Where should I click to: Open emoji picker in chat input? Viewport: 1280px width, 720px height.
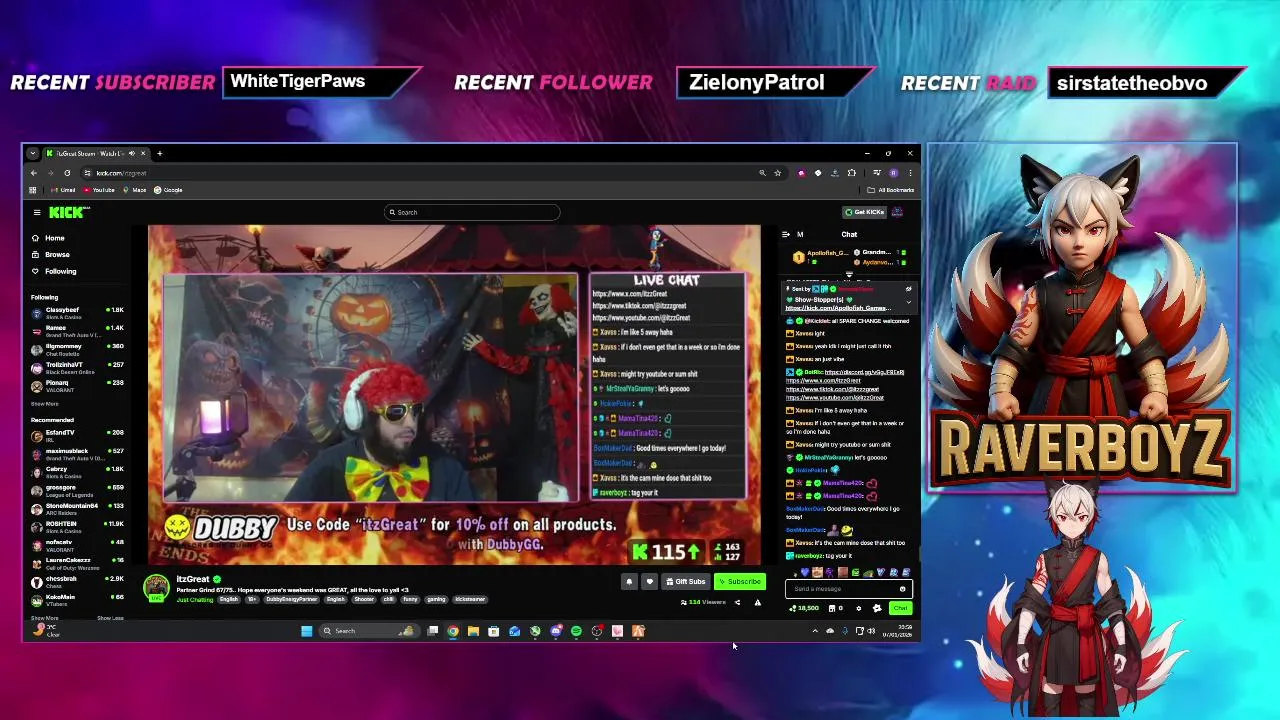902,589
